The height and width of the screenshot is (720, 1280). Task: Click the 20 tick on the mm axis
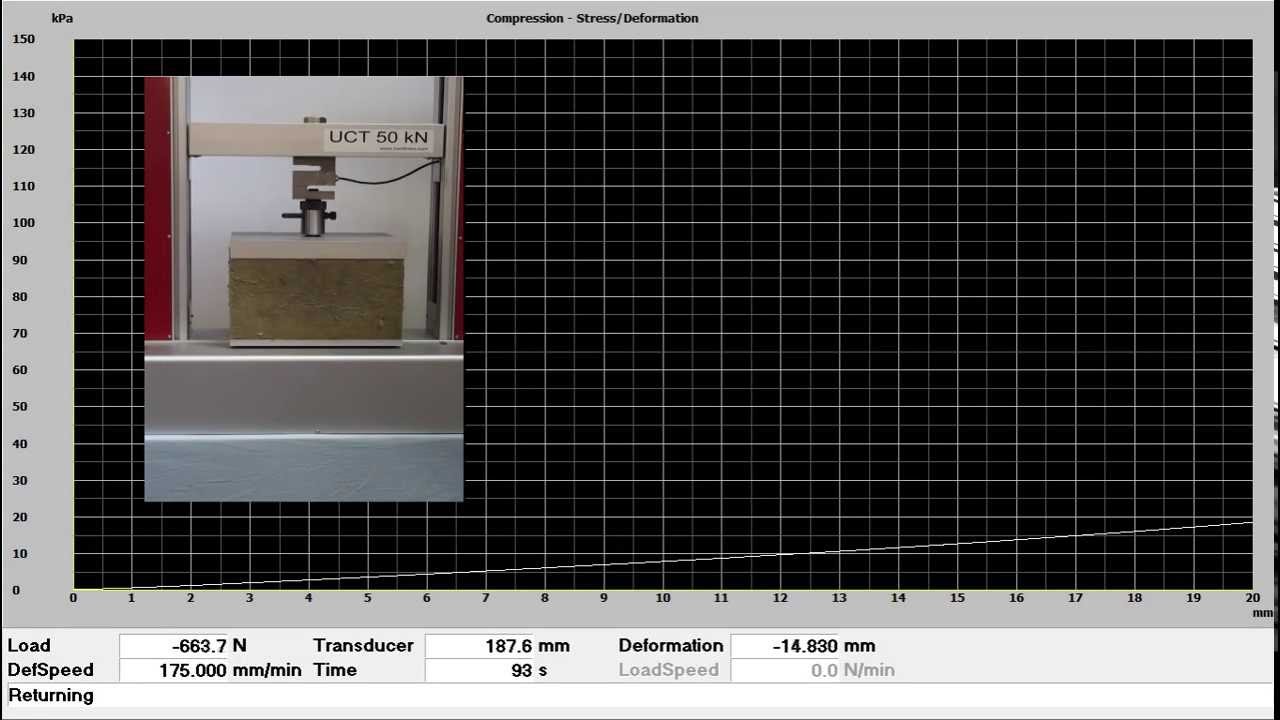coord(1252,598)
